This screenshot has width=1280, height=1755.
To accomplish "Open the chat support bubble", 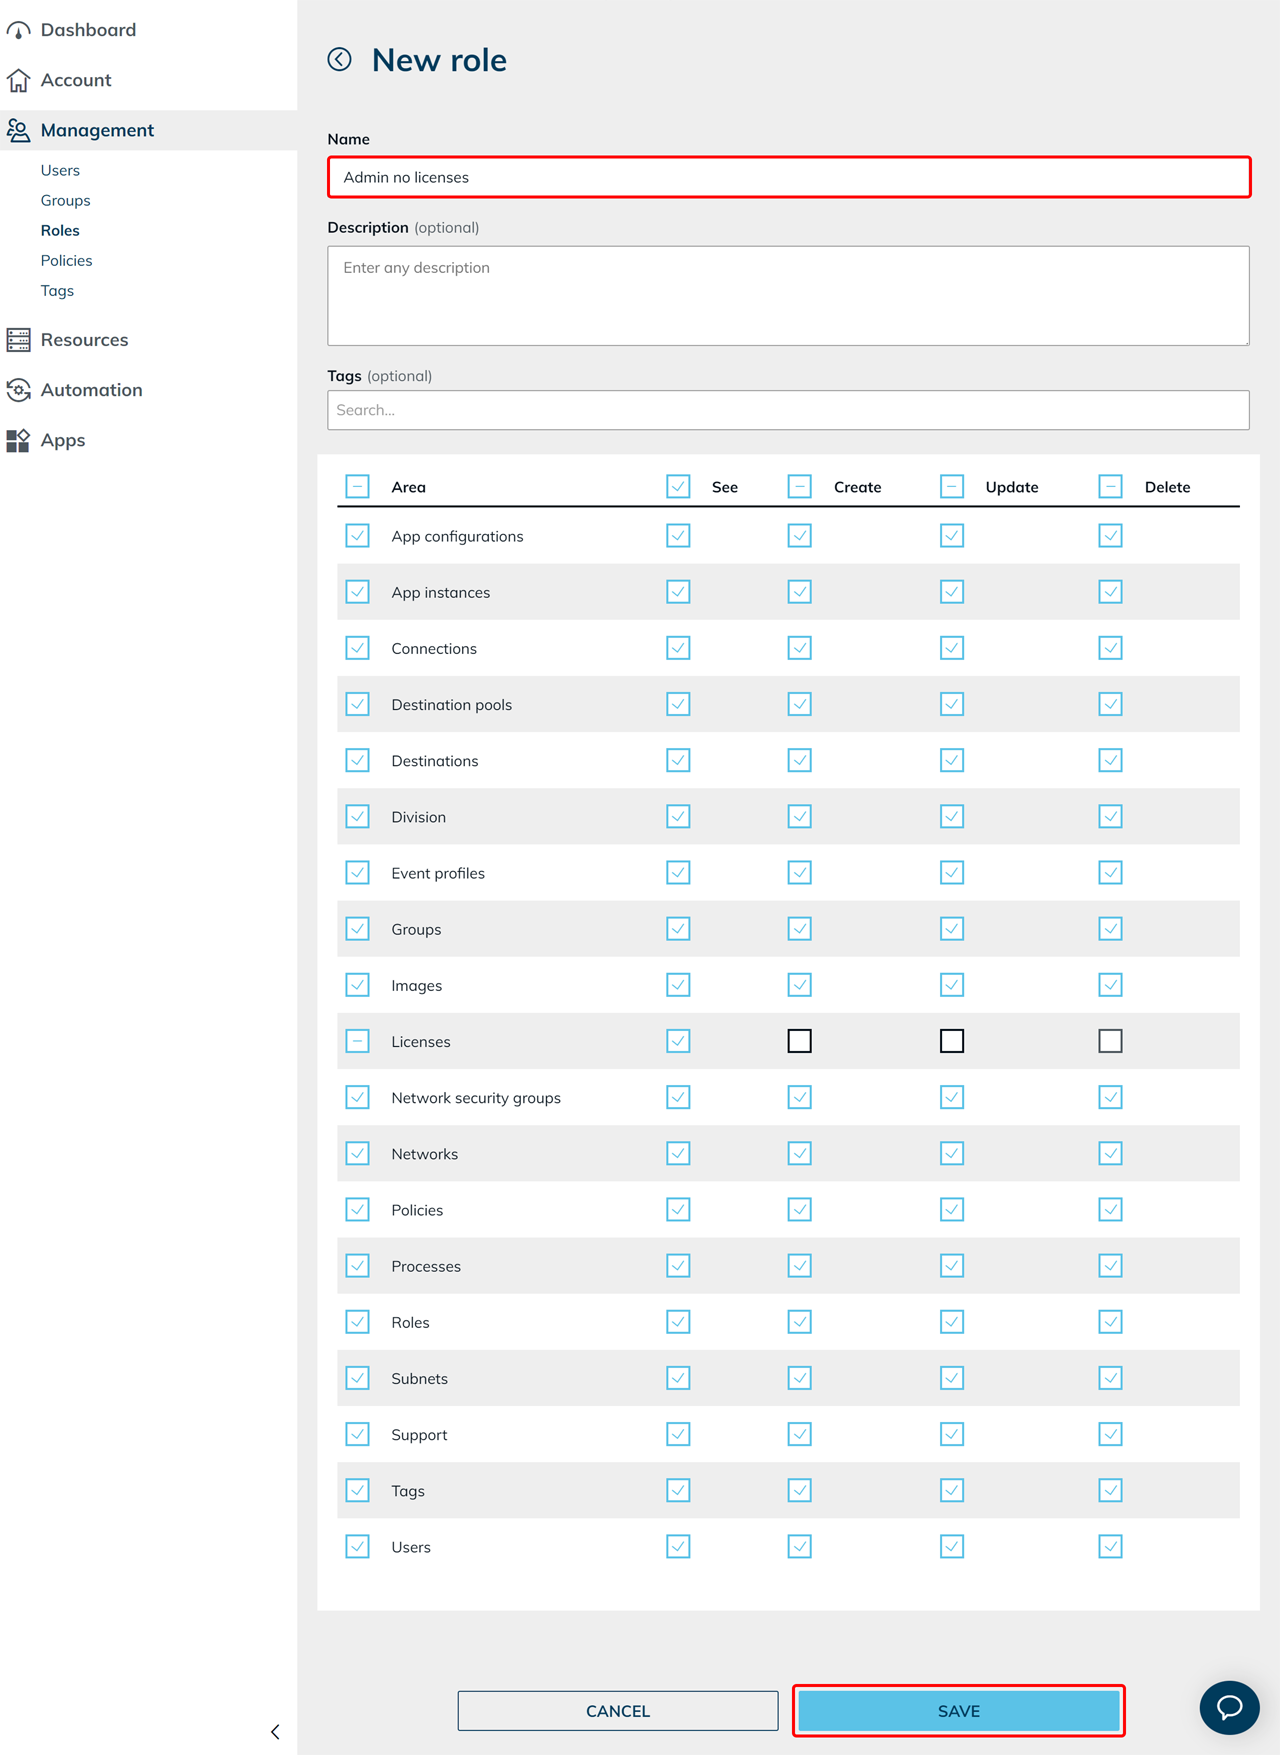I will [x=1229, y=1707].
